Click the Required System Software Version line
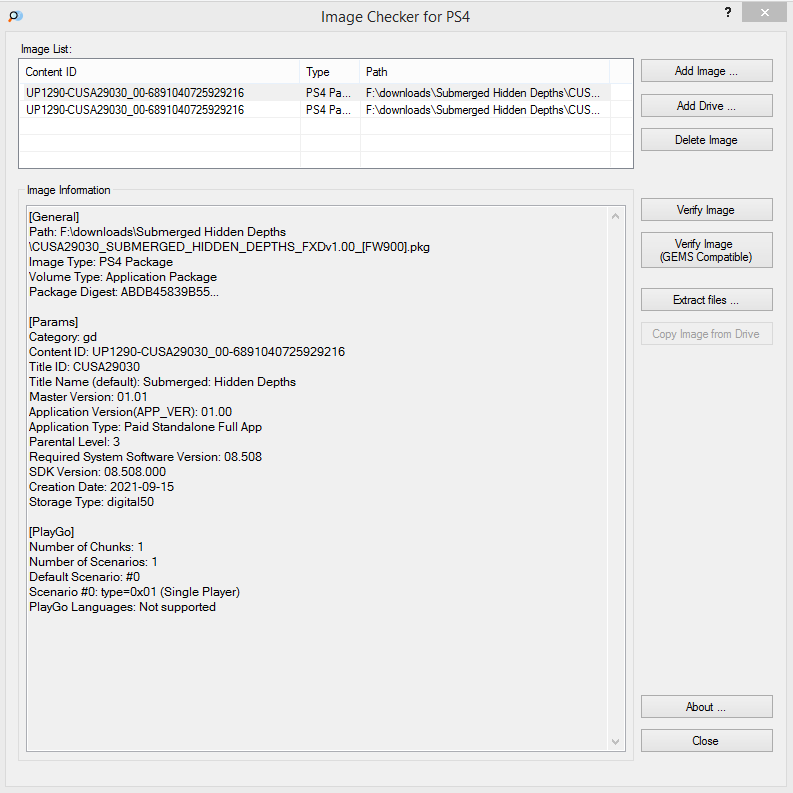The image size is (793, 793). pos(146,457)
